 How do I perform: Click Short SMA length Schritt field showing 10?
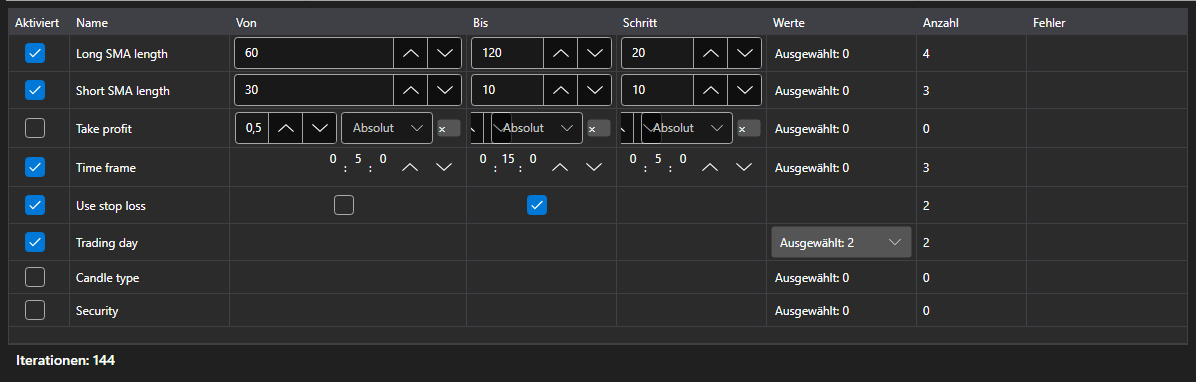[x=657, y=90]
